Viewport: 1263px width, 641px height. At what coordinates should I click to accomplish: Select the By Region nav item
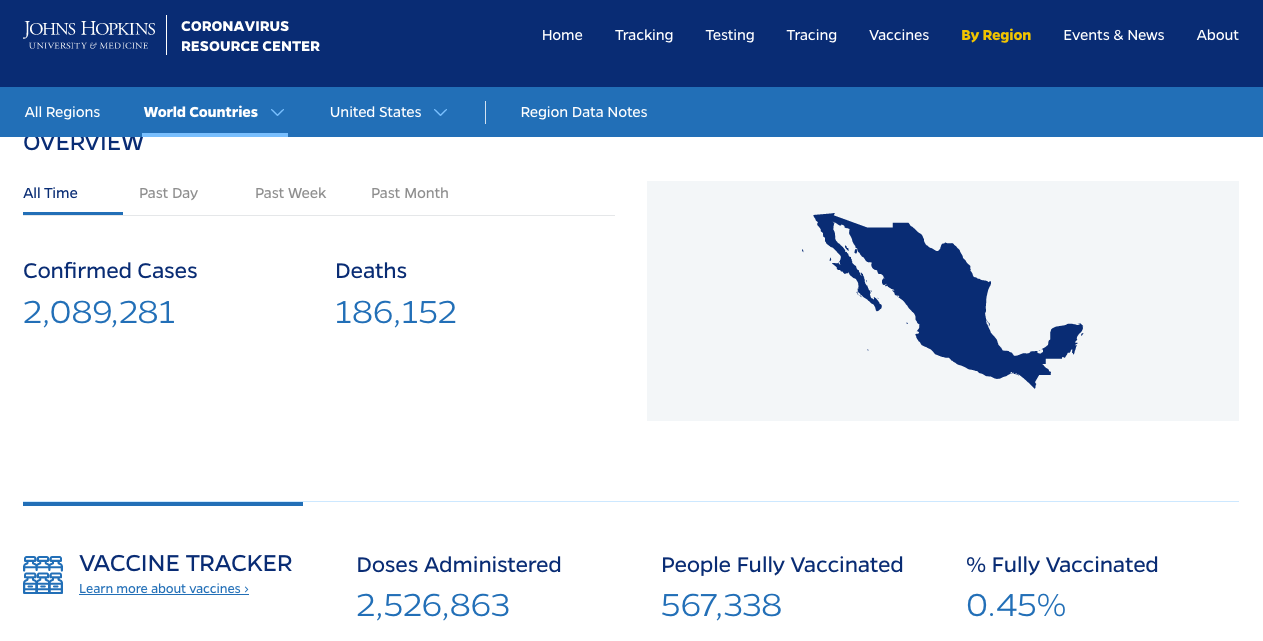(996, 35)
